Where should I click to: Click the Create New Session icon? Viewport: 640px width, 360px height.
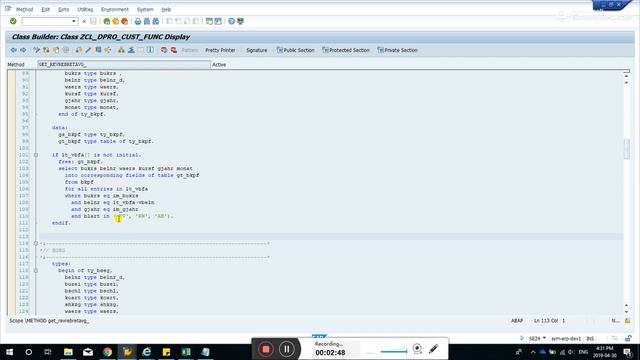[x=209, y=21]
